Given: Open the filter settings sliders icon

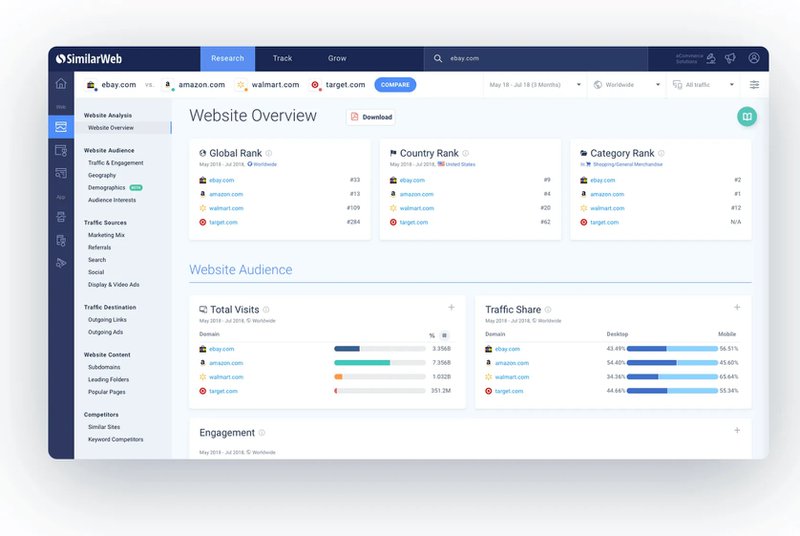Looking at the screenshot, I should 754,85.
